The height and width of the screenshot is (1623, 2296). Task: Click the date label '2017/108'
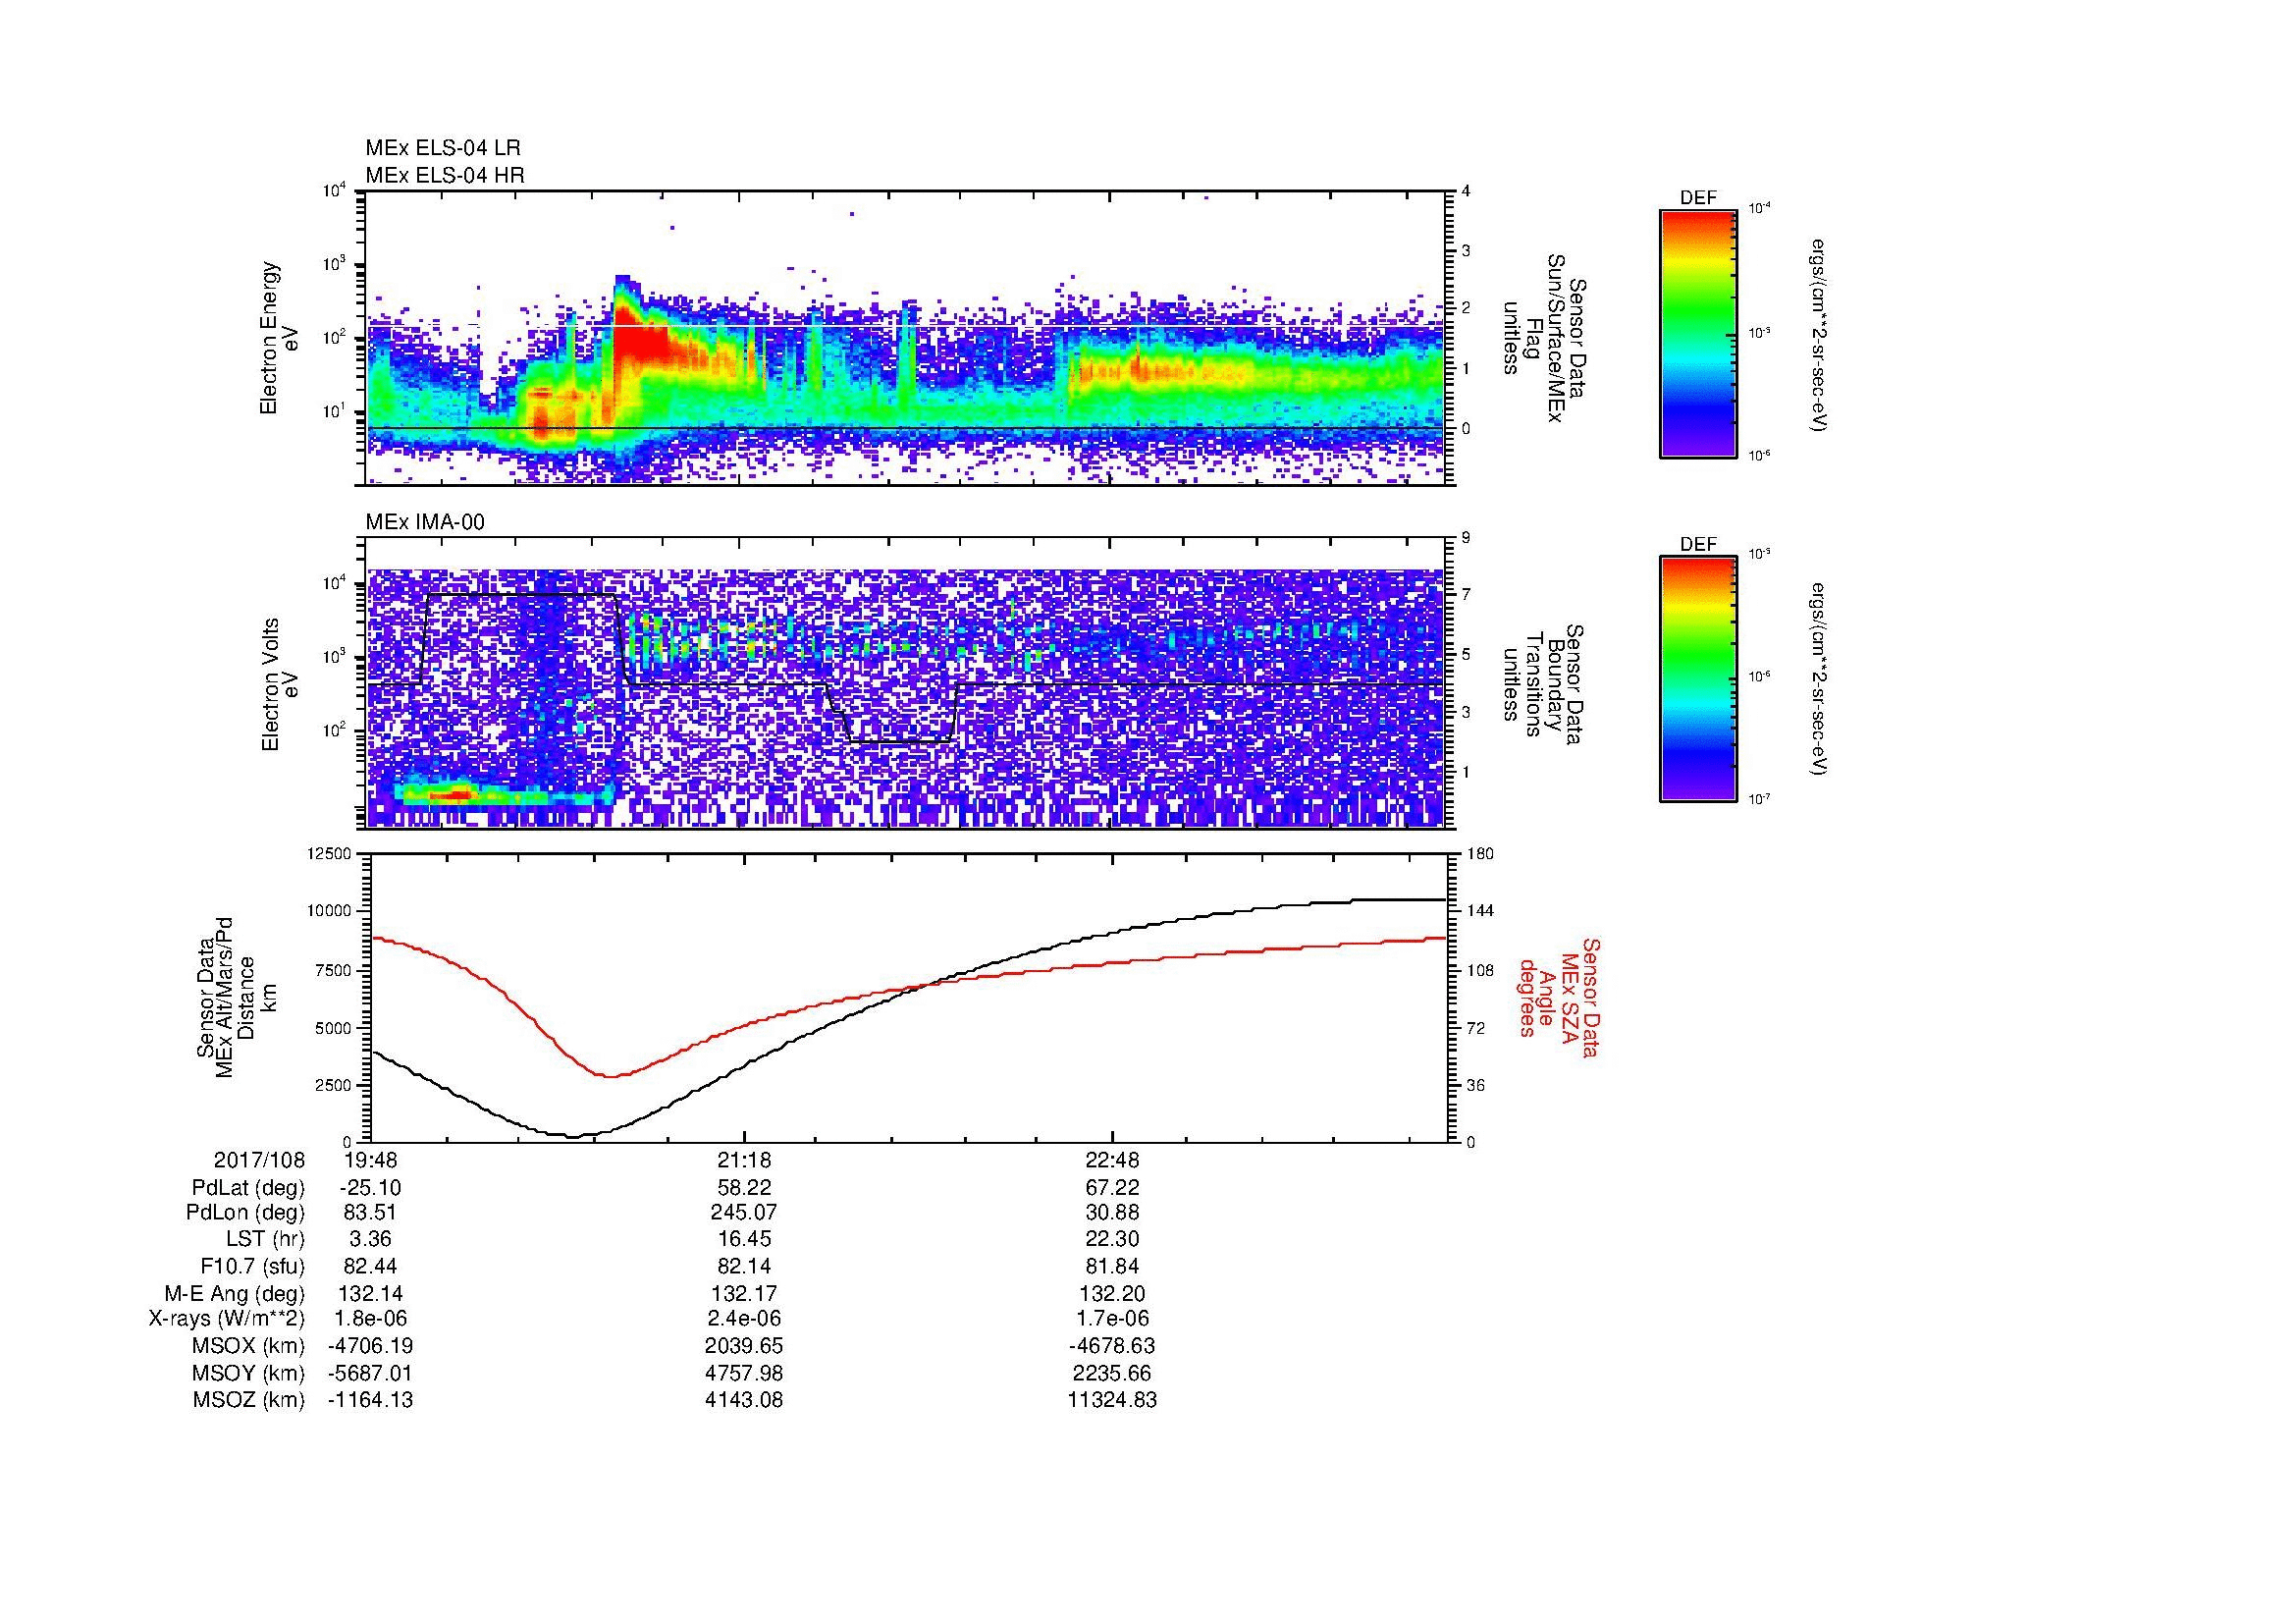coord(259,1161)
